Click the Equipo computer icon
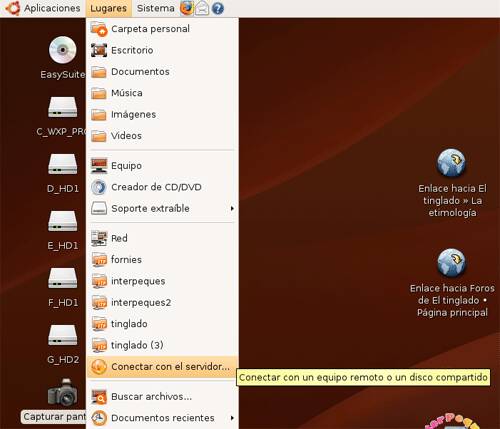 [x=99, y=166]
